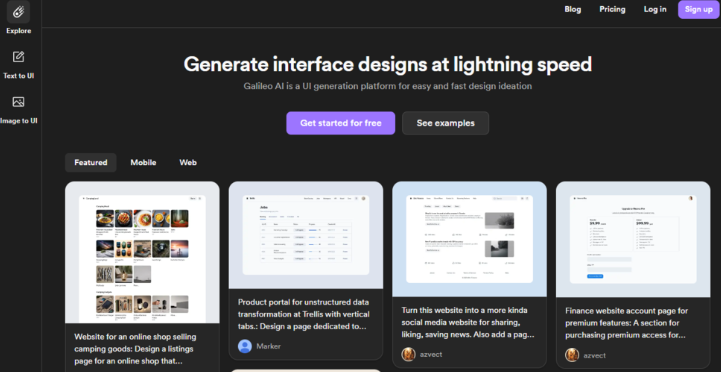Screen dimensions: 721x372
Task: Select the Text to UI pencil icon
Action: tap(18, 57)
